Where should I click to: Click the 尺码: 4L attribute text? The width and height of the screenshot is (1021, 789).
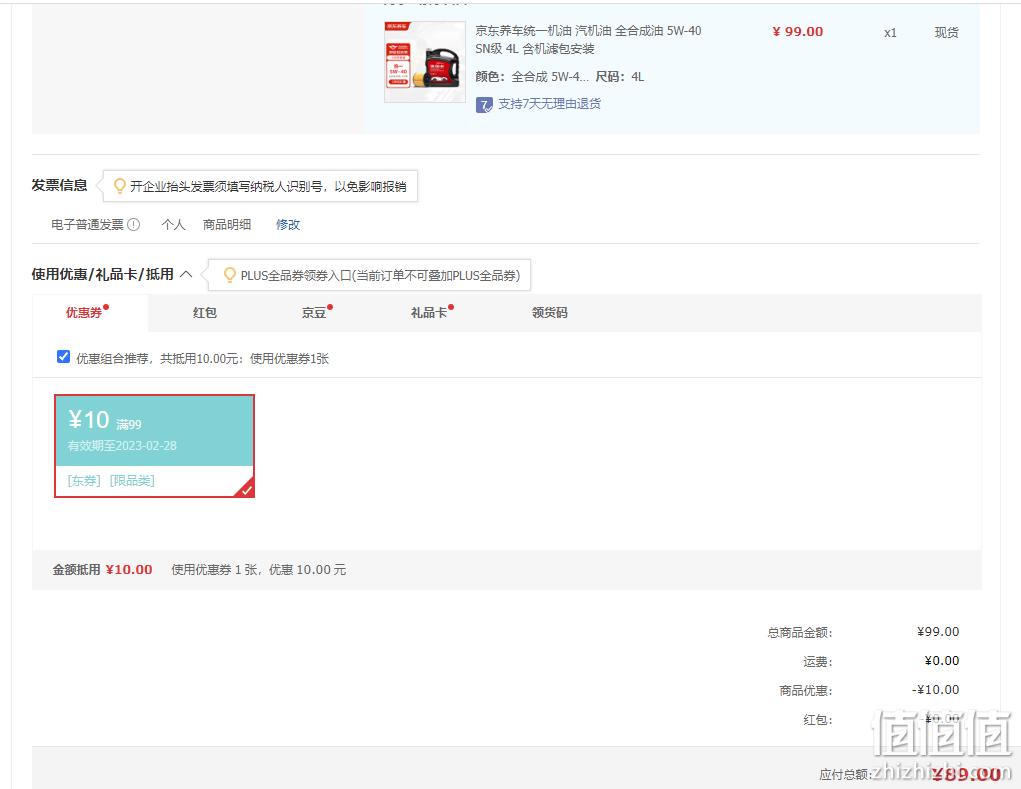pos(620,77)
